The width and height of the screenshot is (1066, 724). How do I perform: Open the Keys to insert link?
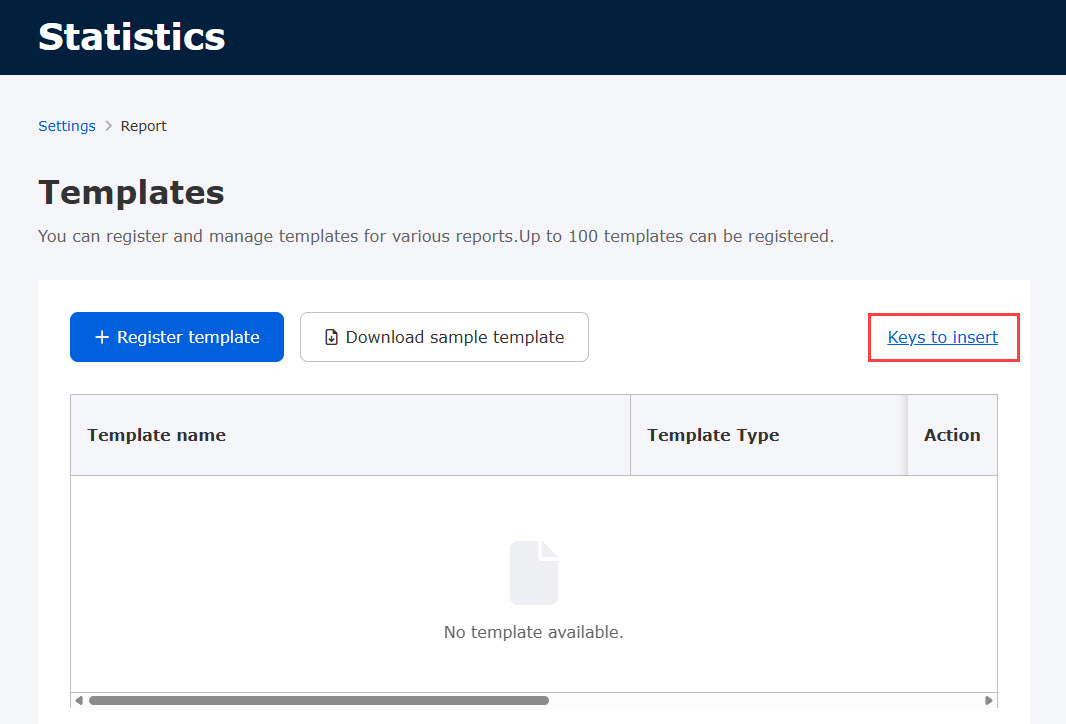point(942,337)
